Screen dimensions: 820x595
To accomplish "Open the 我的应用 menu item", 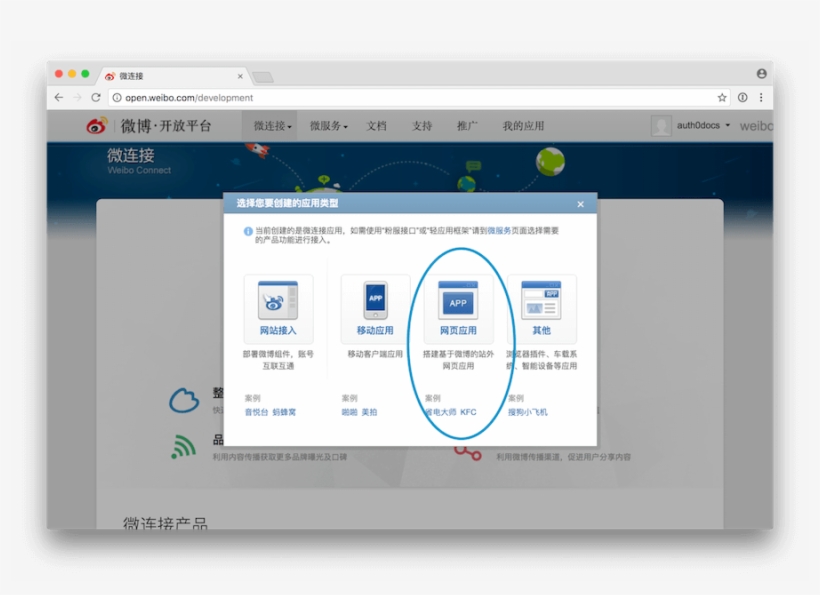I will point(523,126).
